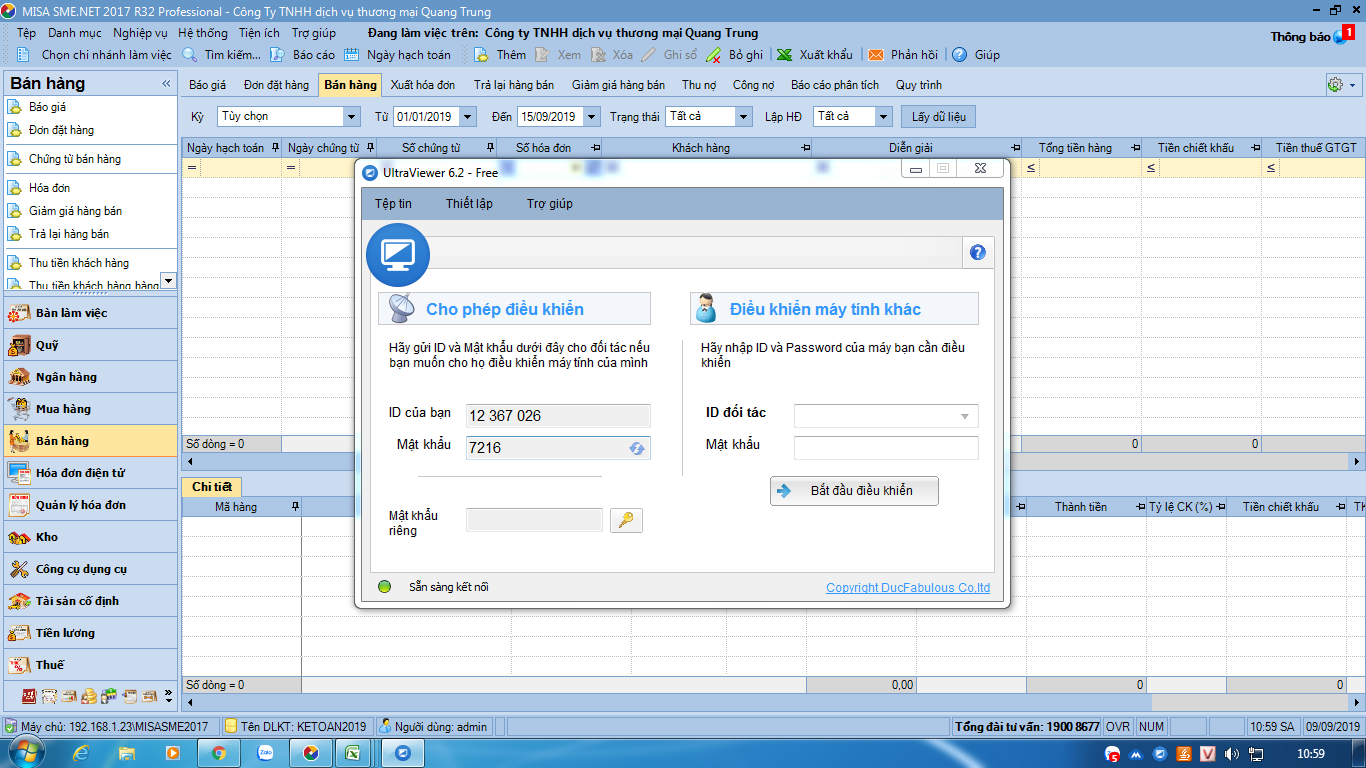Add a new voucher with Thêm
Image resolution: width=1366 pixels, height=768 pixels.
click(x=500, y=55)
